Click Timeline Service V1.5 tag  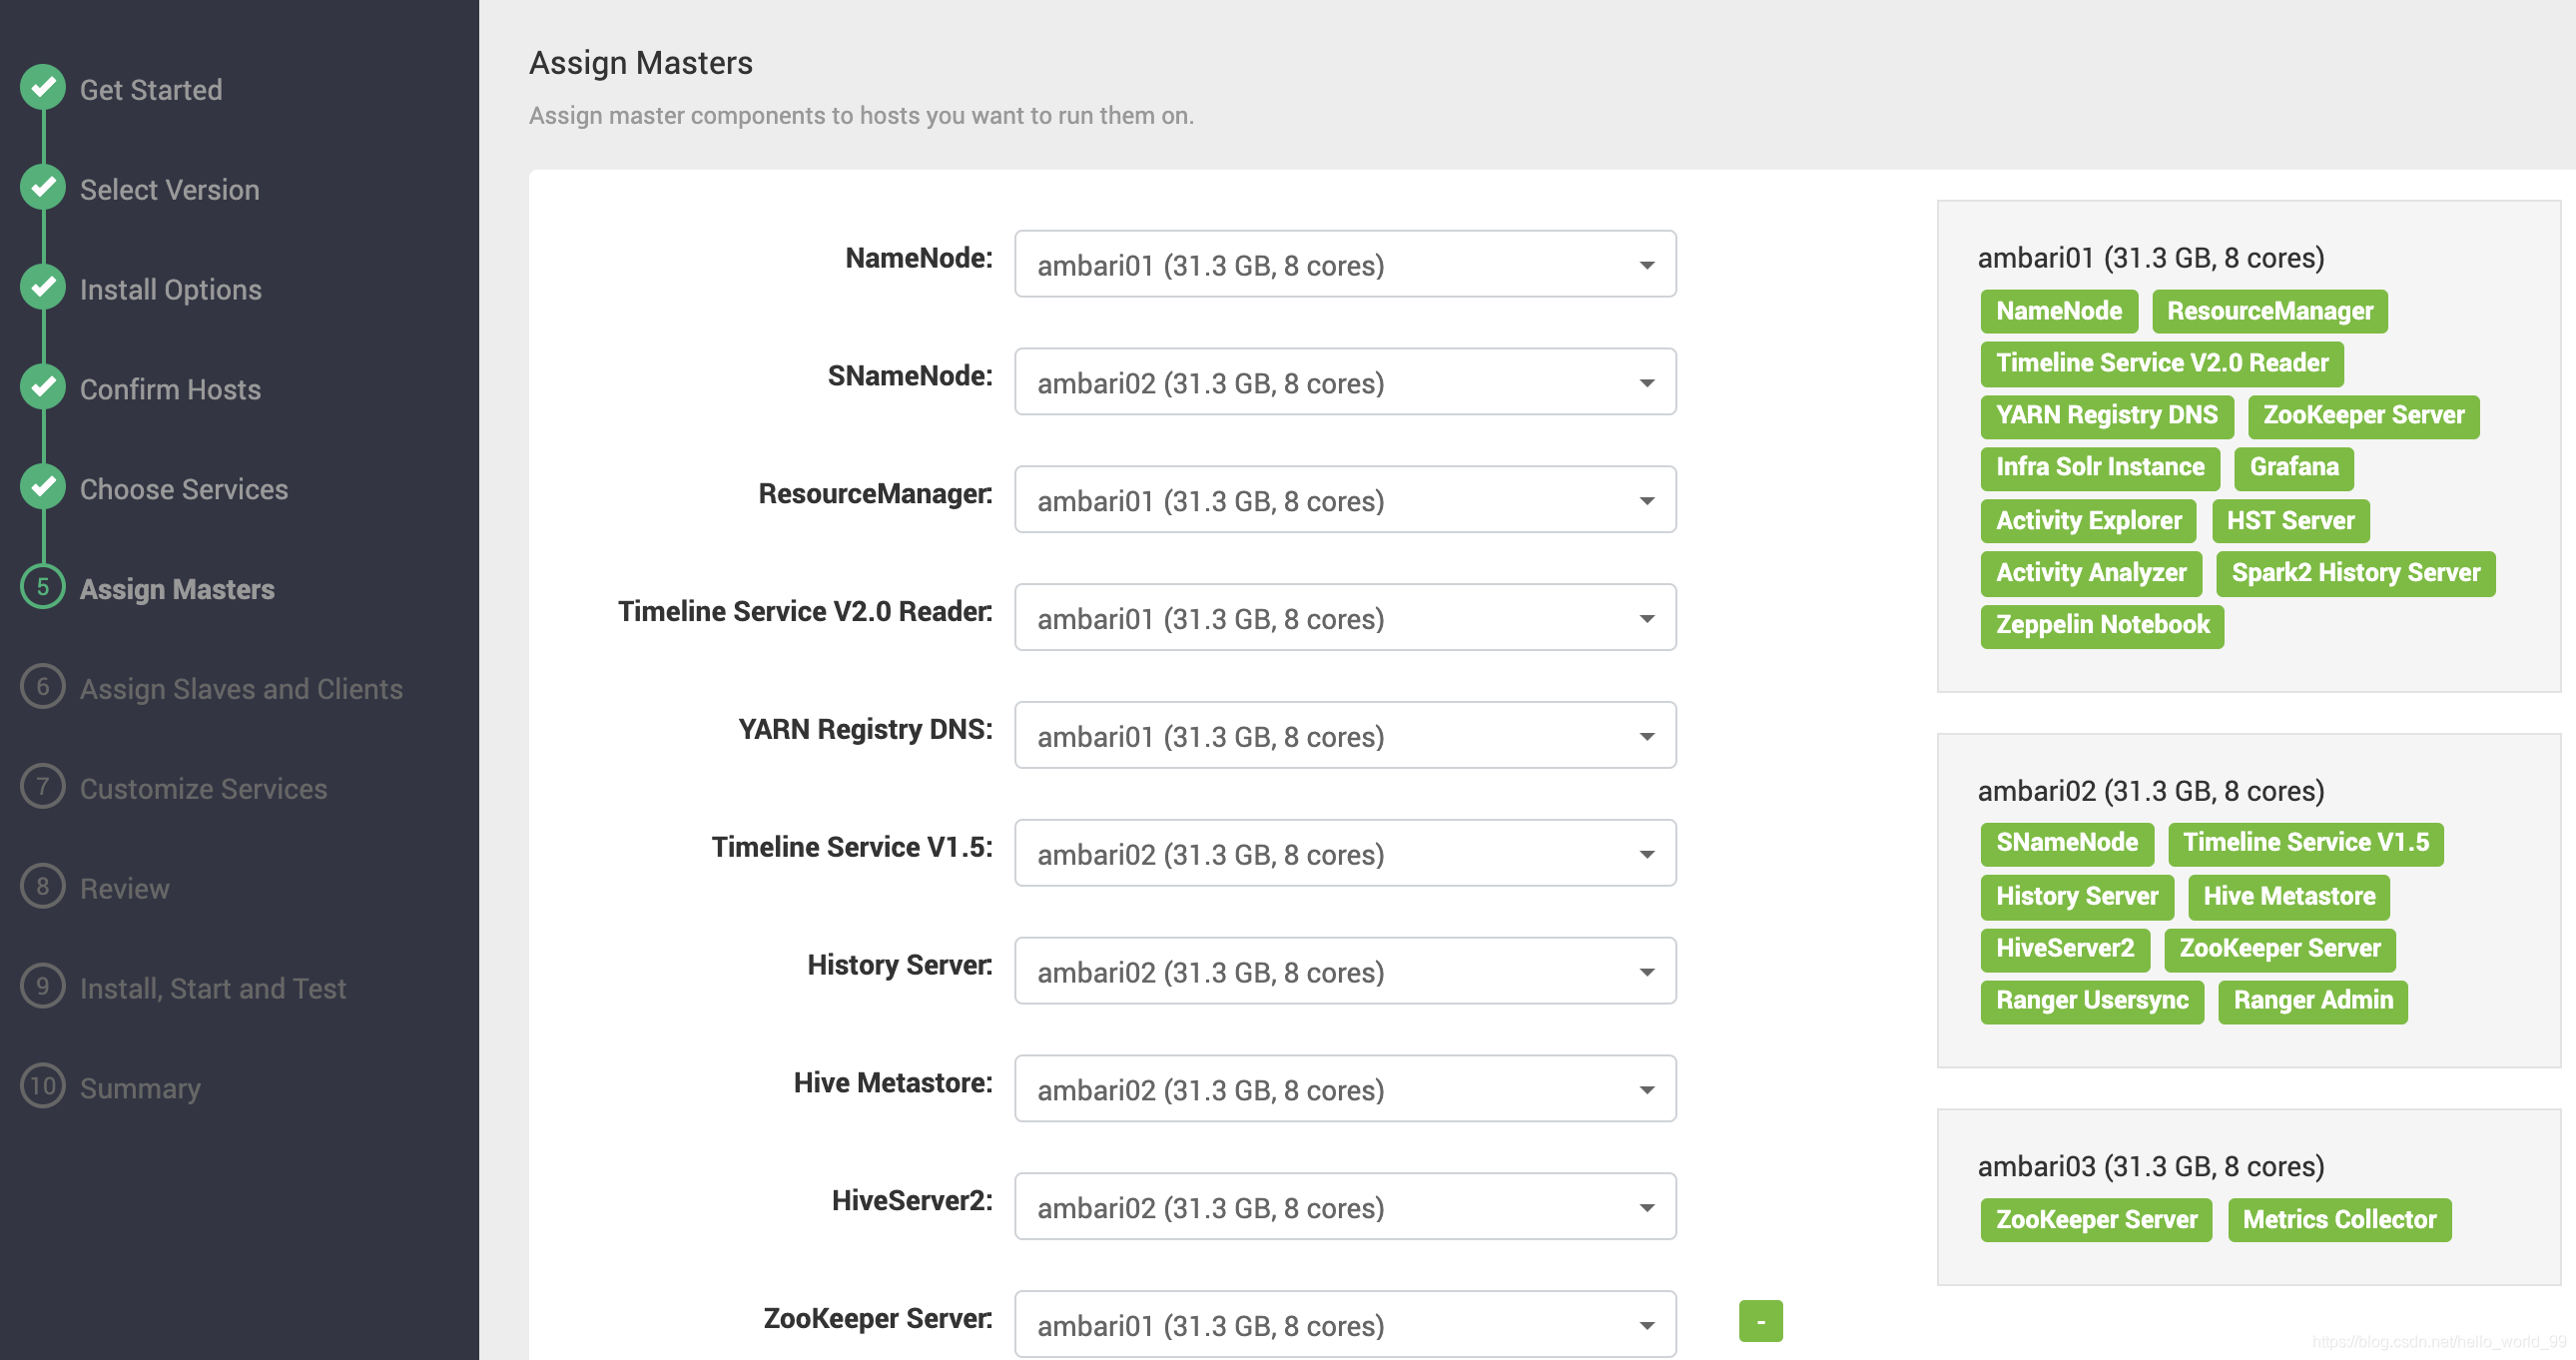2306,843
